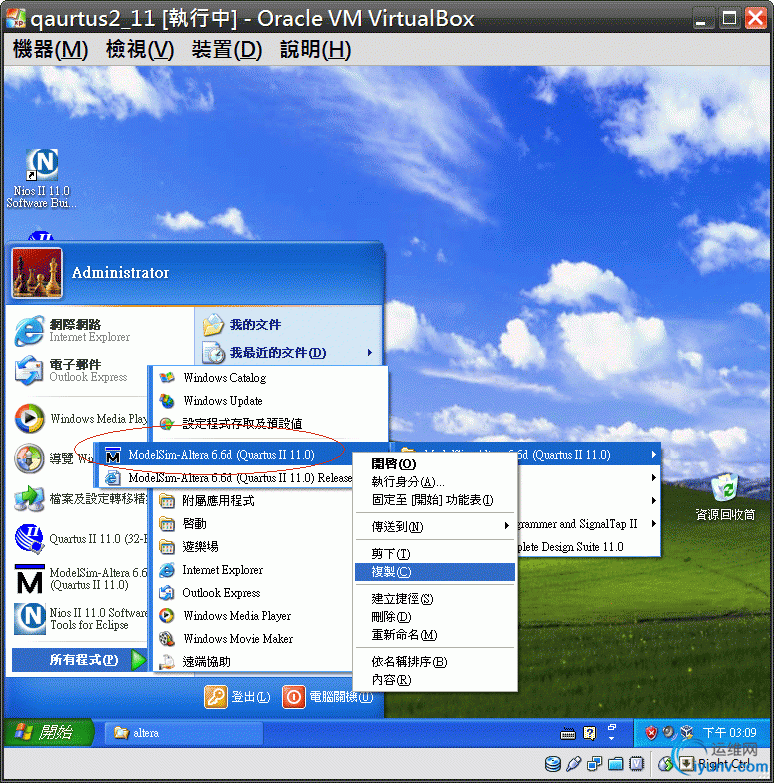This screenshot has height=783, width=774.
Task: Open VirtualBox Machine (機器) menu
Action: point(50,49)
